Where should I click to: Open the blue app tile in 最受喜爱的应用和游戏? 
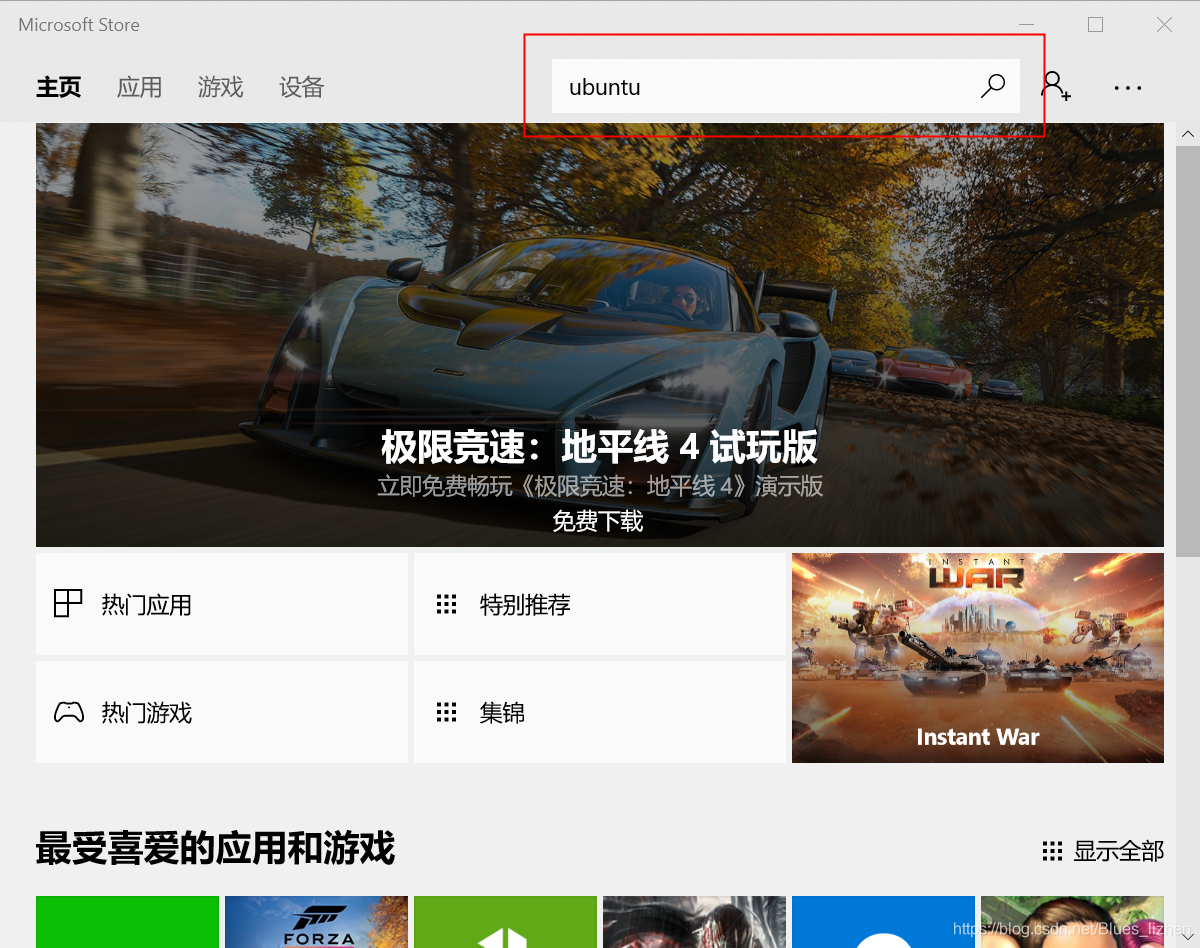[883, 922]
